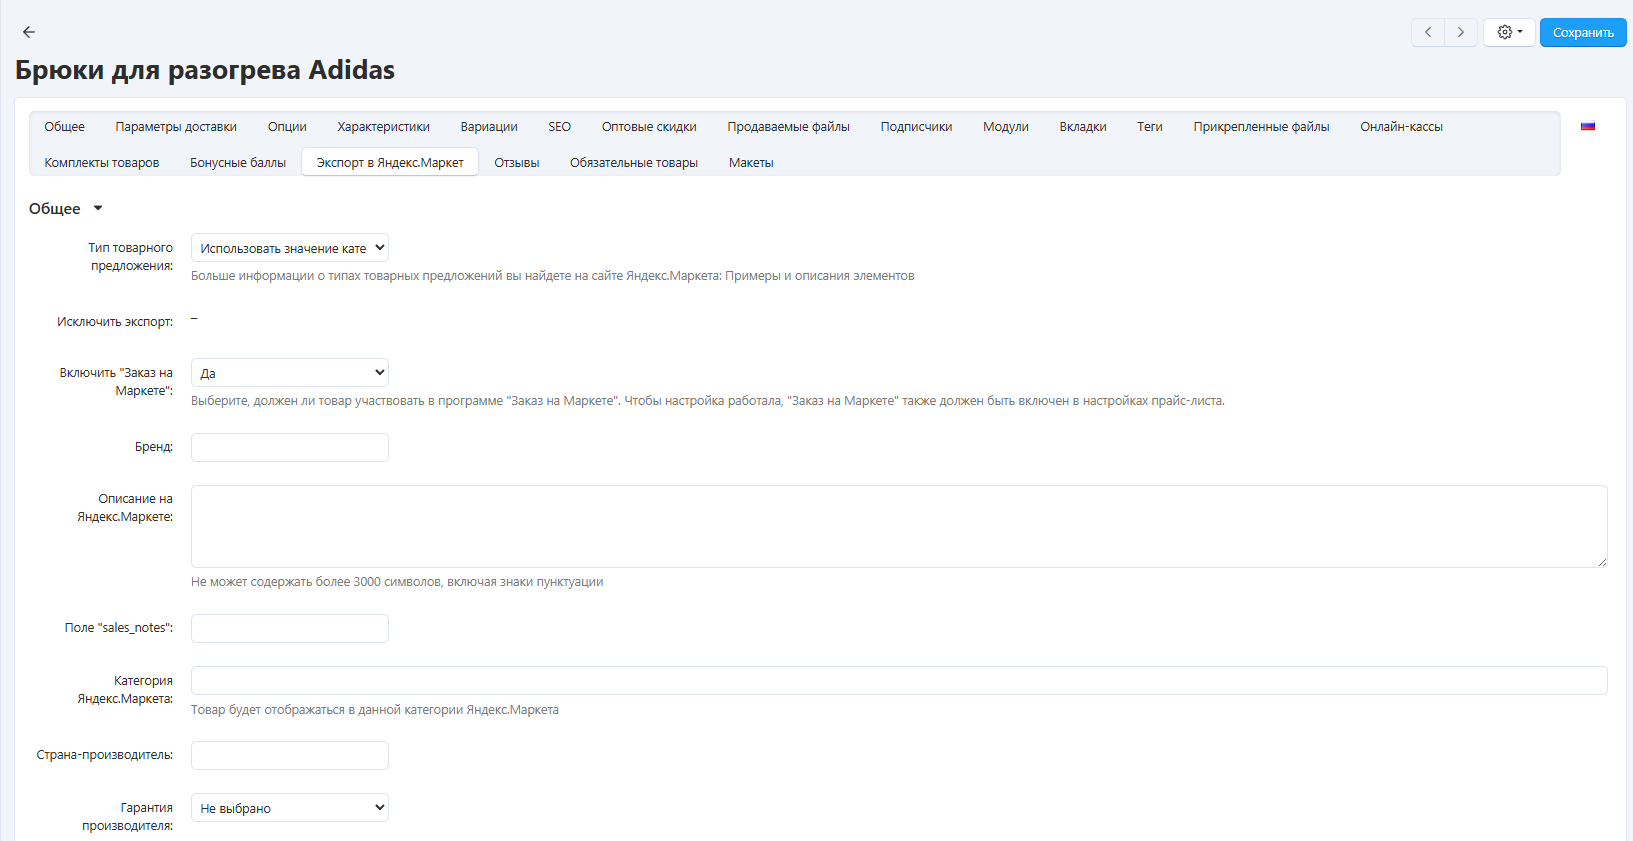Open Тип товарного предложения dropdown
Screen dimensions: 1633x841
[x=289, y=248]
